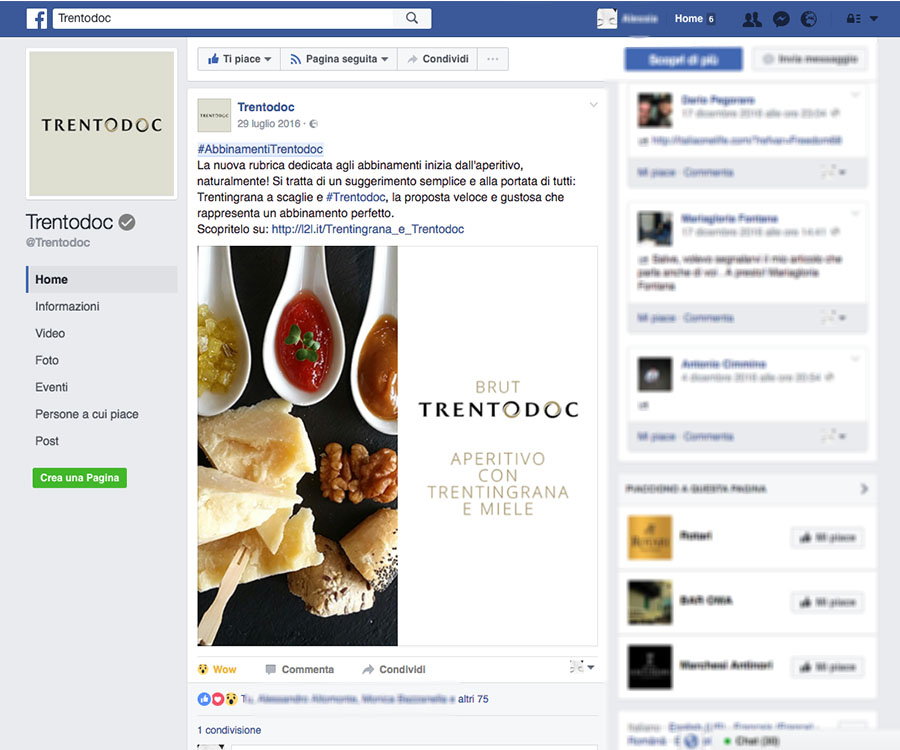Open the gold Rotari page thumbnail
This screenshot has width=900, height=750.
pyautogui.click(x=650, y=538)
